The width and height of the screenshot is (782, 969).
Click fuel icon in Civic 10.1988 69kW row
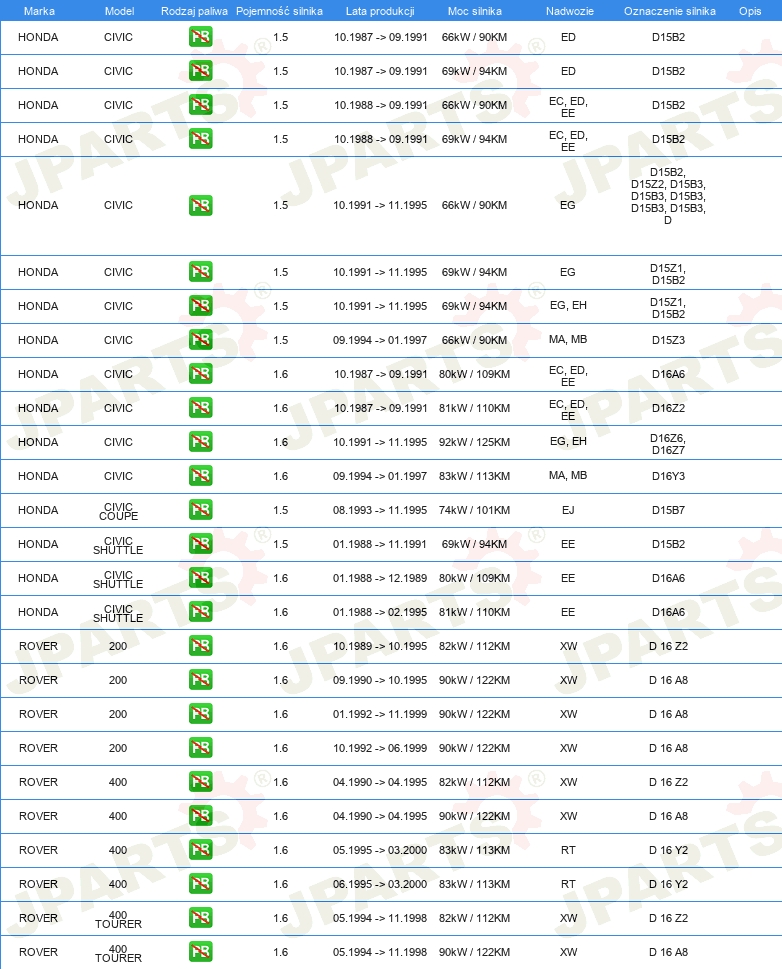pos(200,139)
